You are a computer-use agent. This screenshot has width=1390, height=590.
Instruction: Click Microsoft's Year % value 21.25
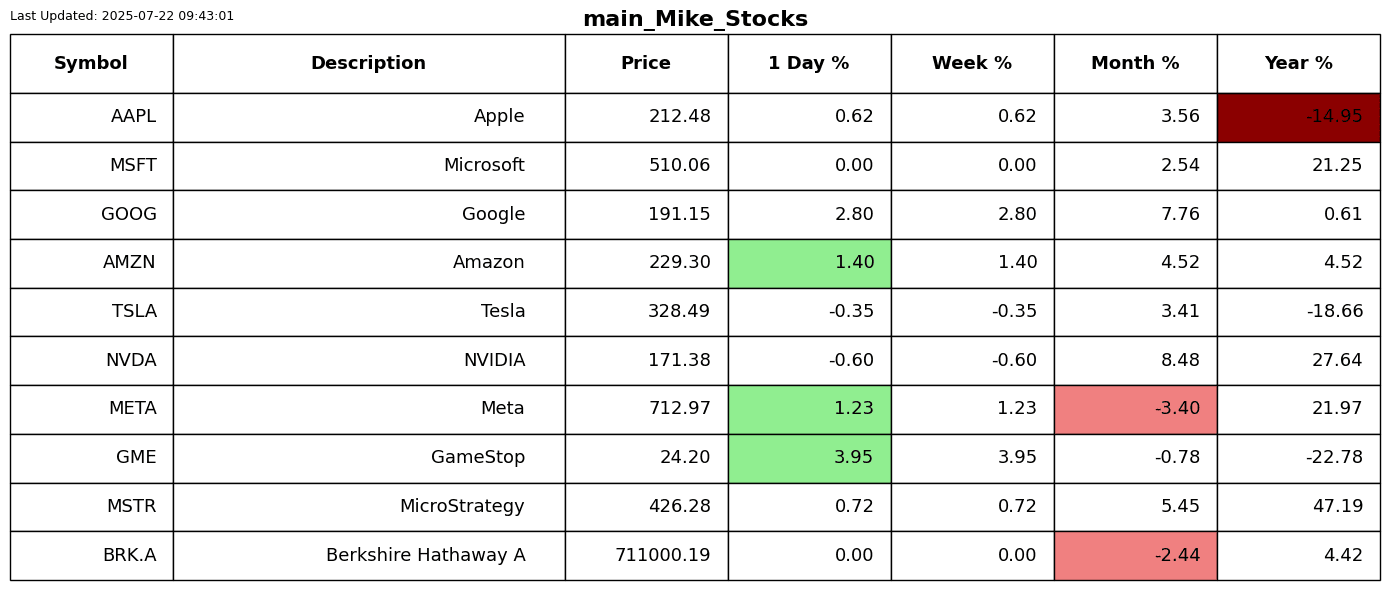1298,166
